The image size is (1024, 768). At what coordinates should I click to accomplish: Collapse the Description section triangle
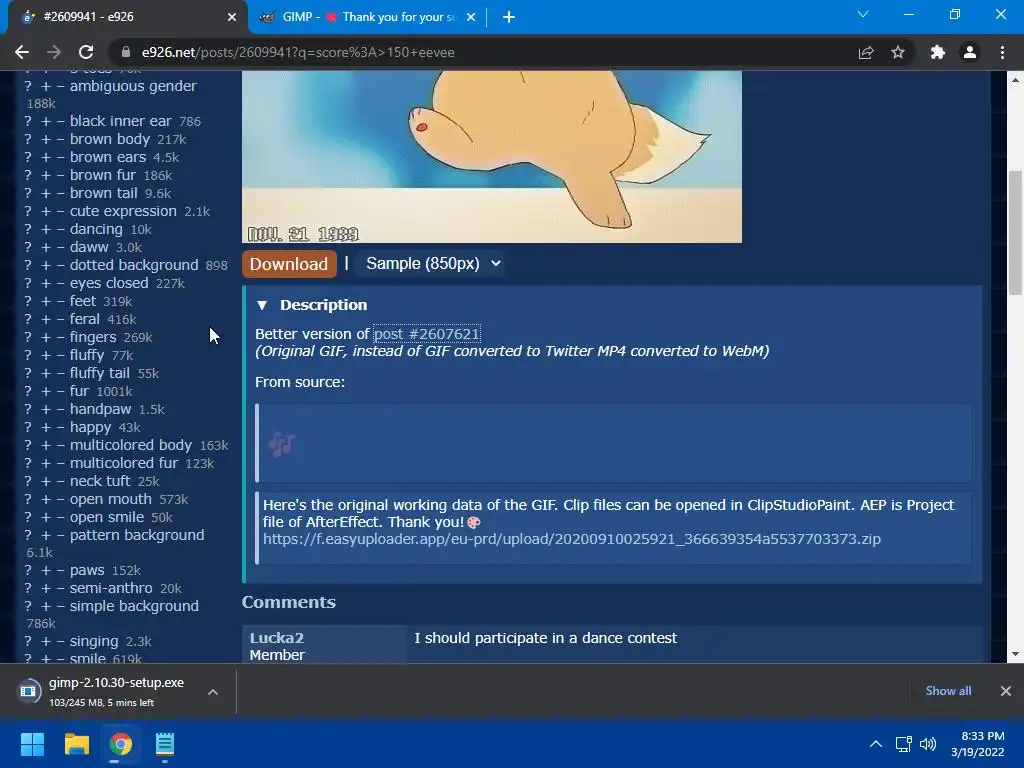click(x=262, y=305)
